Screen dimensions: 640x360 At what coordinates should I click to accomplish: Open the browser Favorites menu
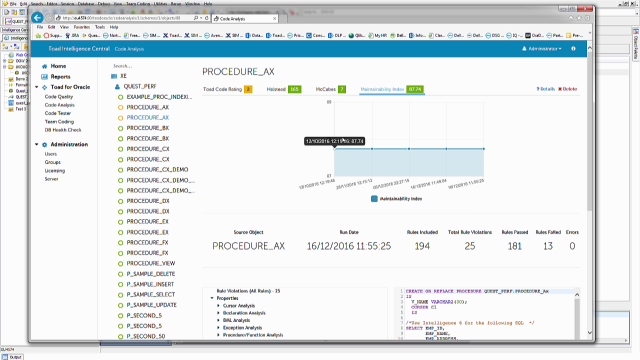click(82, 27)
